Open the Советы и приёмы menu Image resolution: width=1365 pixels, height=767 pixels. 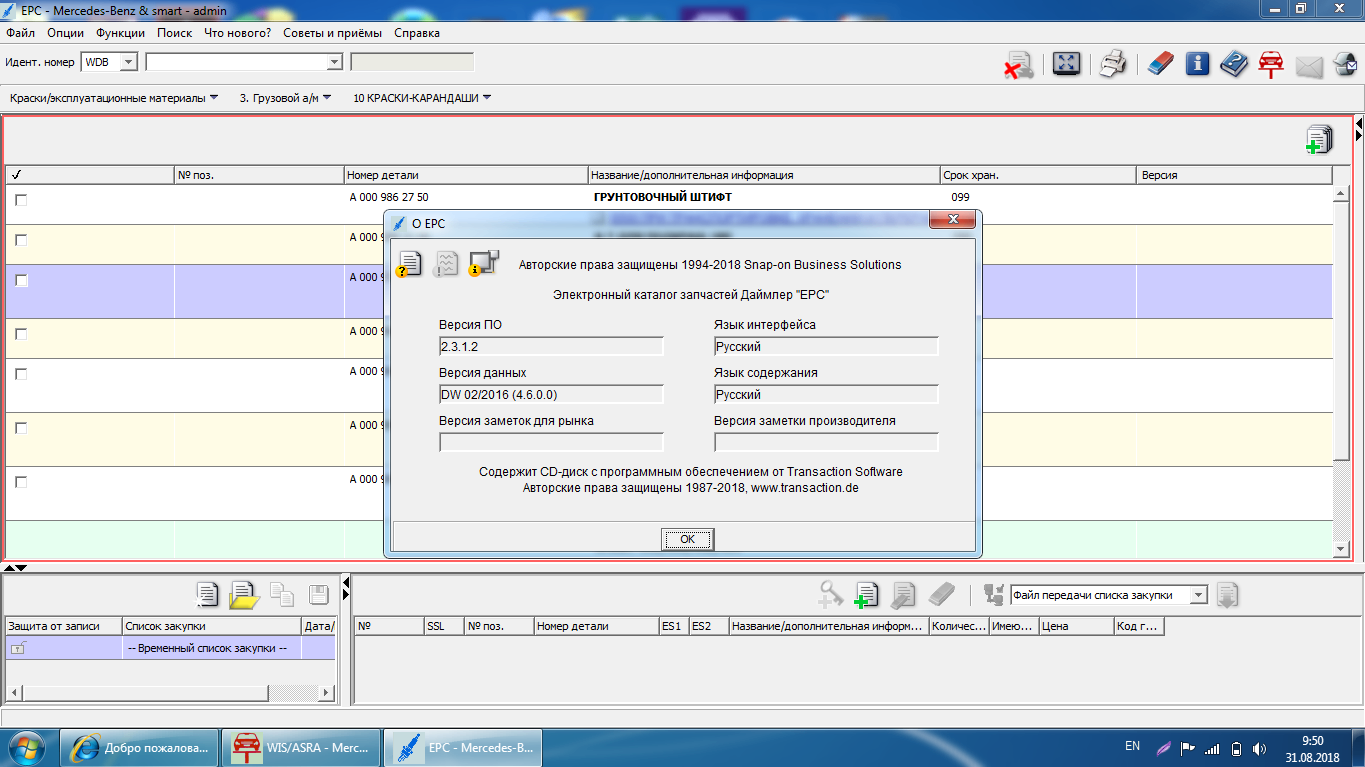332,33
